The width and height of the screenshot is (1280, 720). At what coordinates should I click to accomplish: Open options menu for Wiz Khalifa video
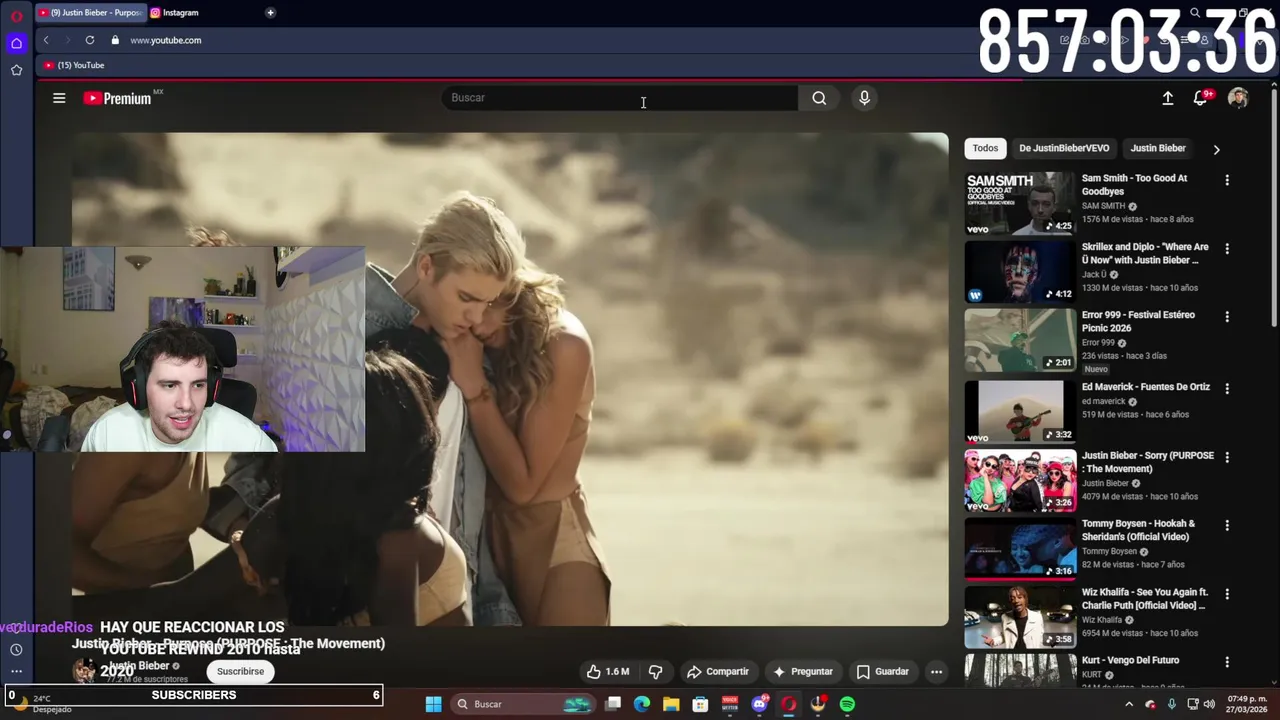(1227, 594)
